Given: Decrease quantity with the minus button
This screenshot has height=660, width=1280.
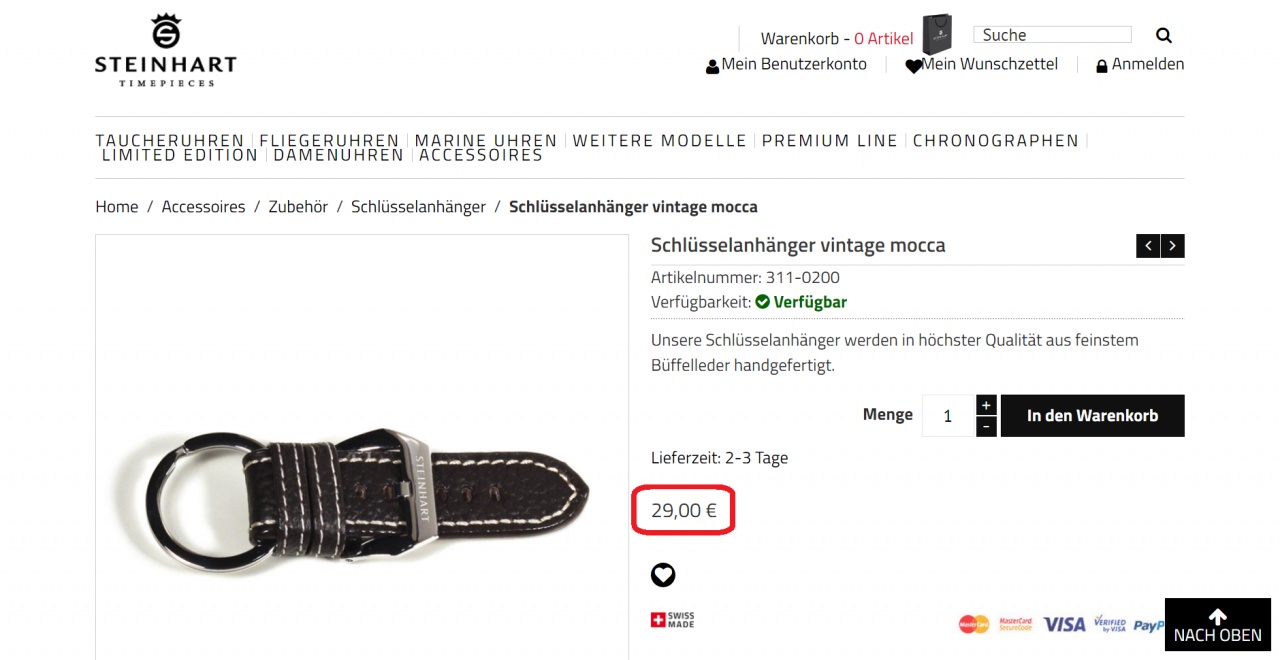Looking at the screenshot, I should (986, 427).
